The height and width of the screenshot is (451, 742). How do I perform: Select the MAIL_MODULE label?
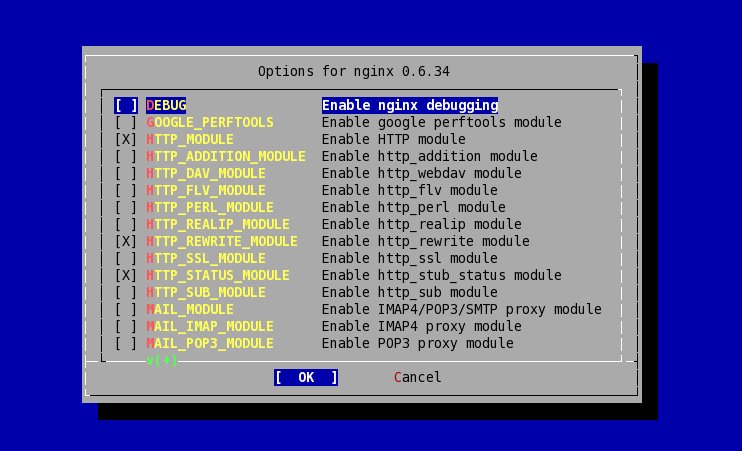pos(190,310)
